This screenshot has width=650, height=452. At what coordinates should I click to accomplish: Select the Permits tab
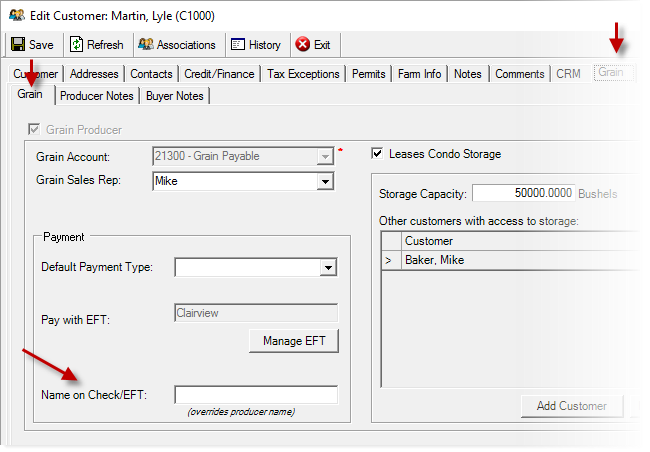pos(369,74)
